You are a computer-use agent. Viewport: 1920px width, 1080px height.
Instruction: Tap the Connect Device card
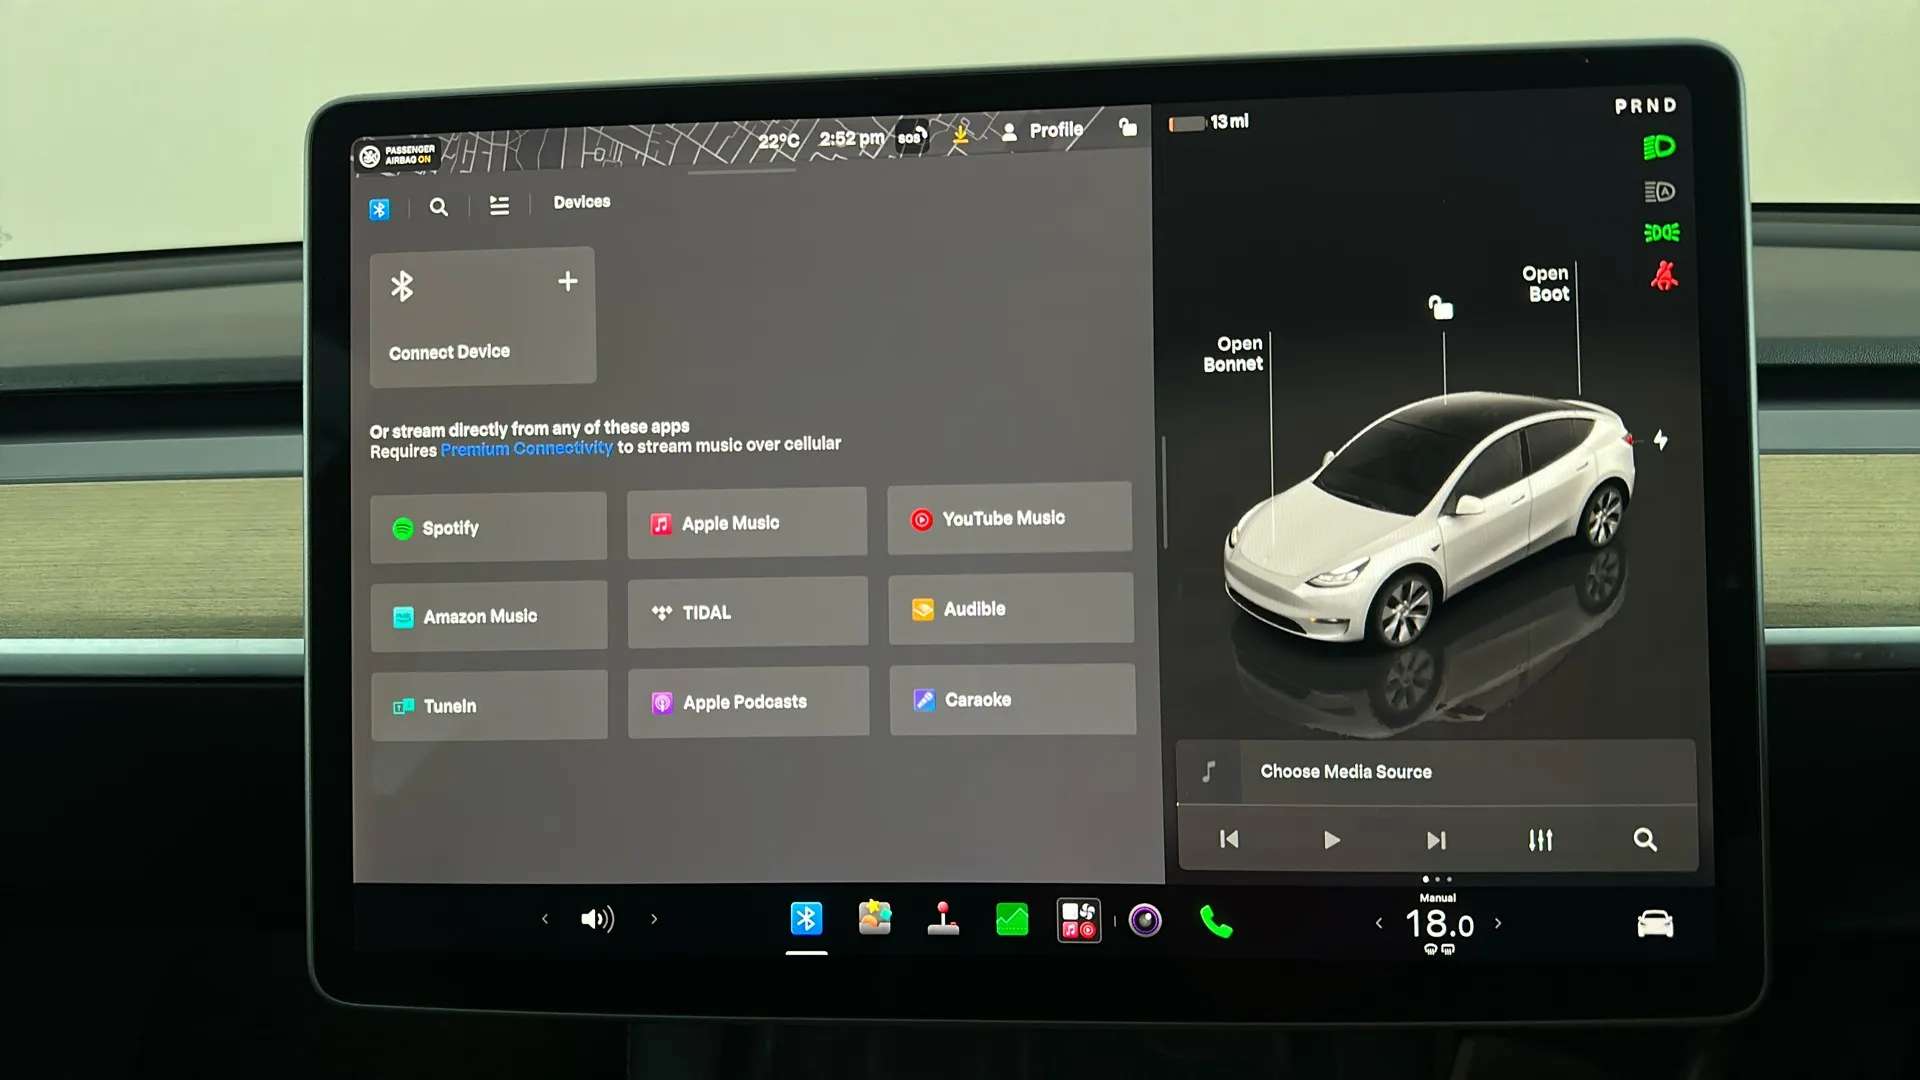tap(483, 316)
